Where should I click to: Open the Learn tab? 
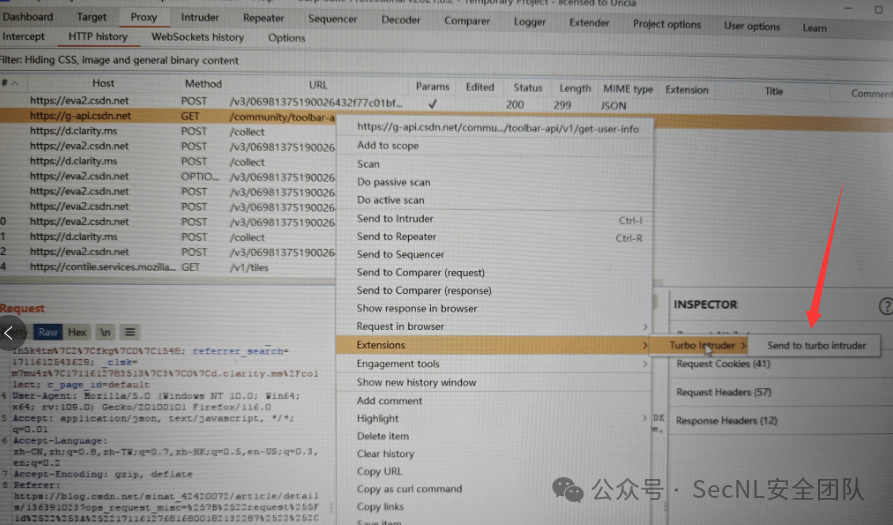click(814, 28)
